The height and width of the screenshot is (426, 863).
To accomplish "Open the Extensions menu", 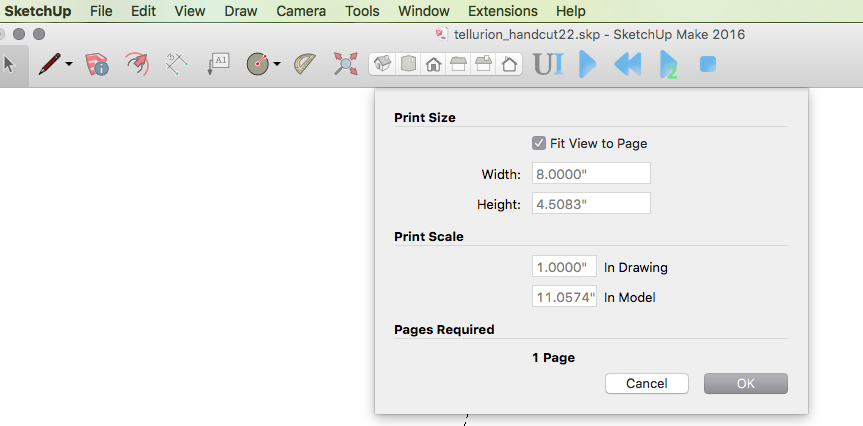I will [x=502, y=11].
